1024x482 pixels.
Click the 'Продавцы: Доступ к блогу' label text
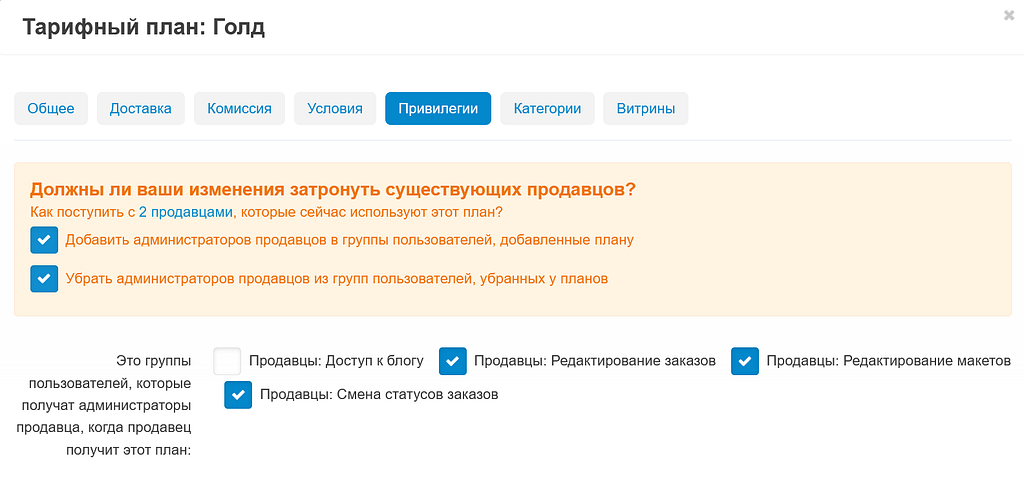(x=336, y=361)
